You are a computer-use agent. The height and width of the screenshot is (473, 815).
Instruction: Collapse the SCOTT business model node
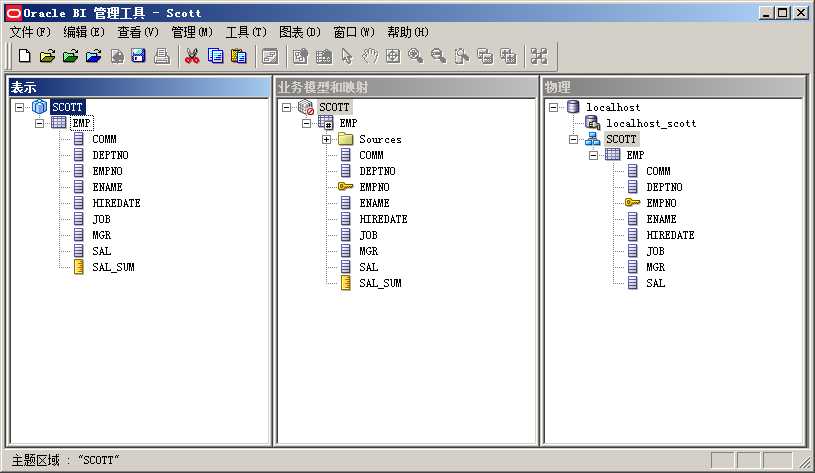coord(286,108)
